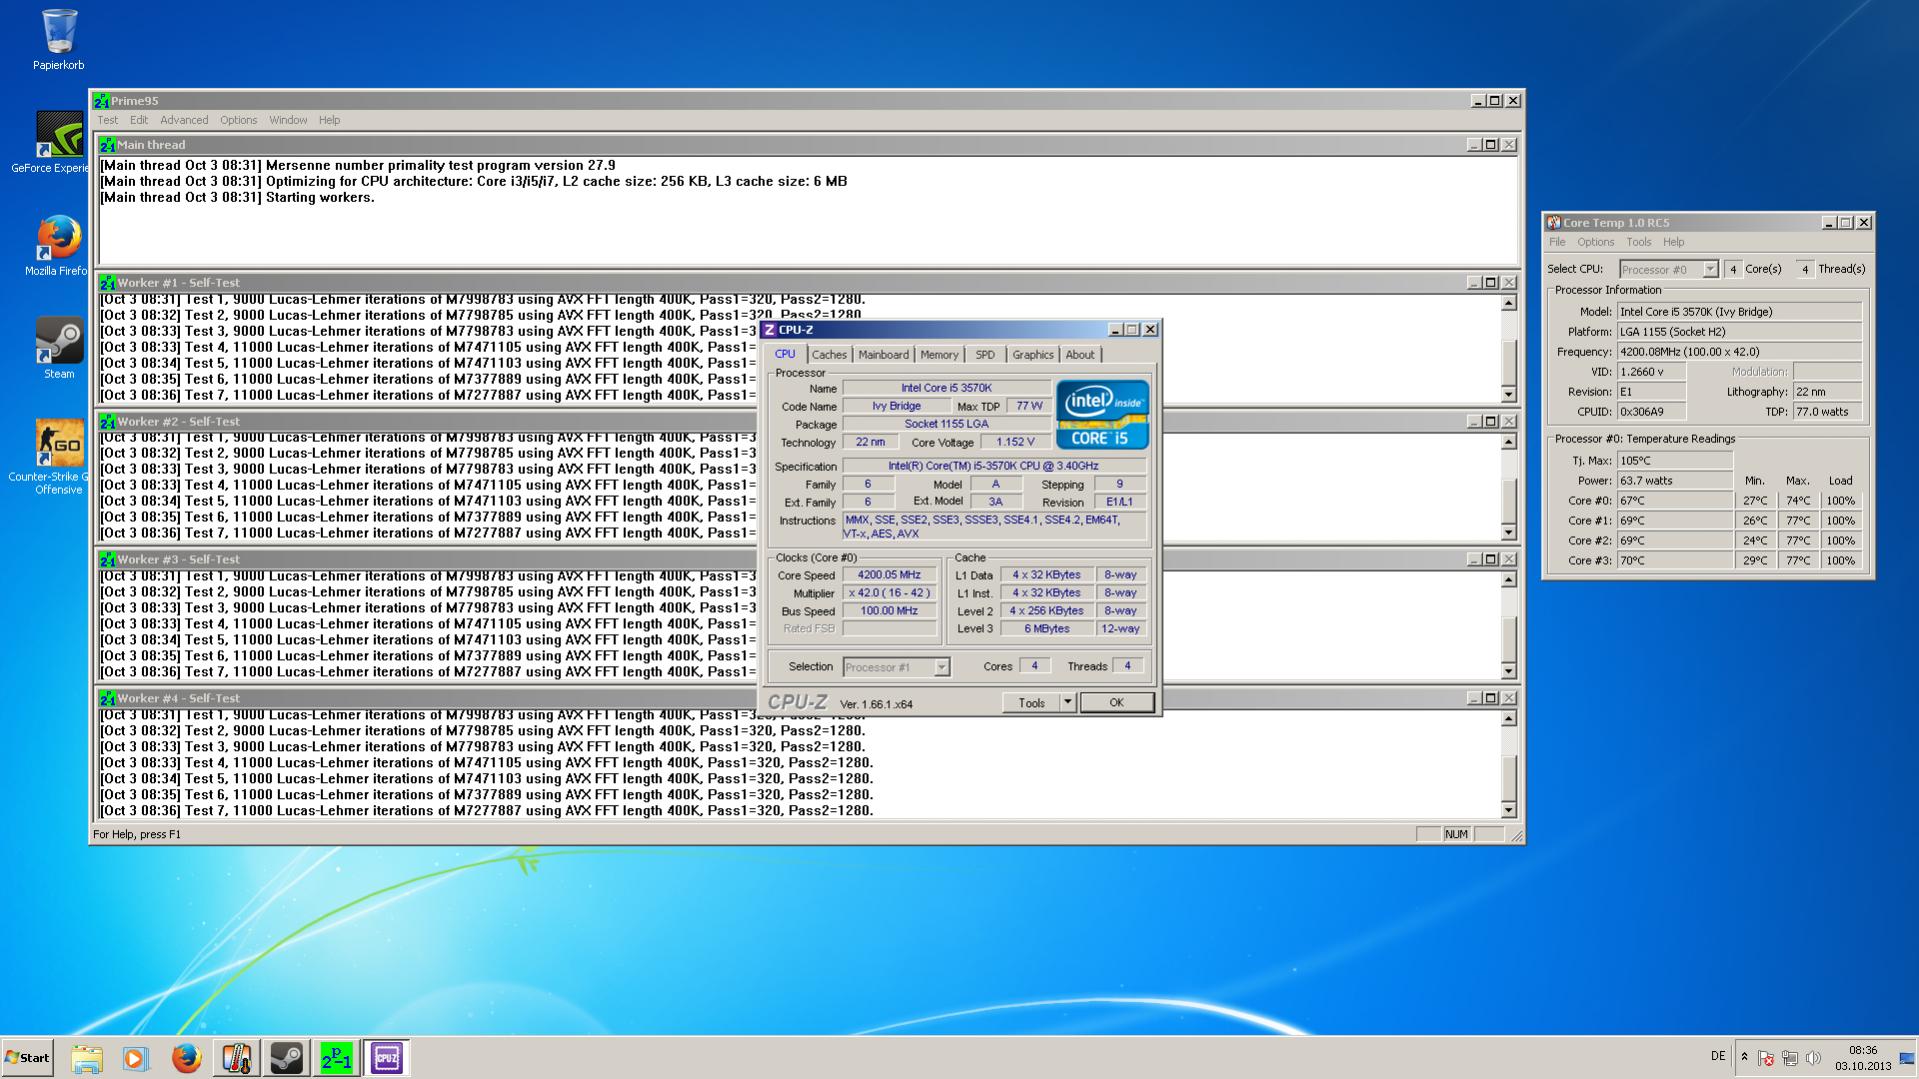This screenshot has height=1079, width=1919.
Task: Open the File menu in Core Temp
Action: pos(1557,243)
